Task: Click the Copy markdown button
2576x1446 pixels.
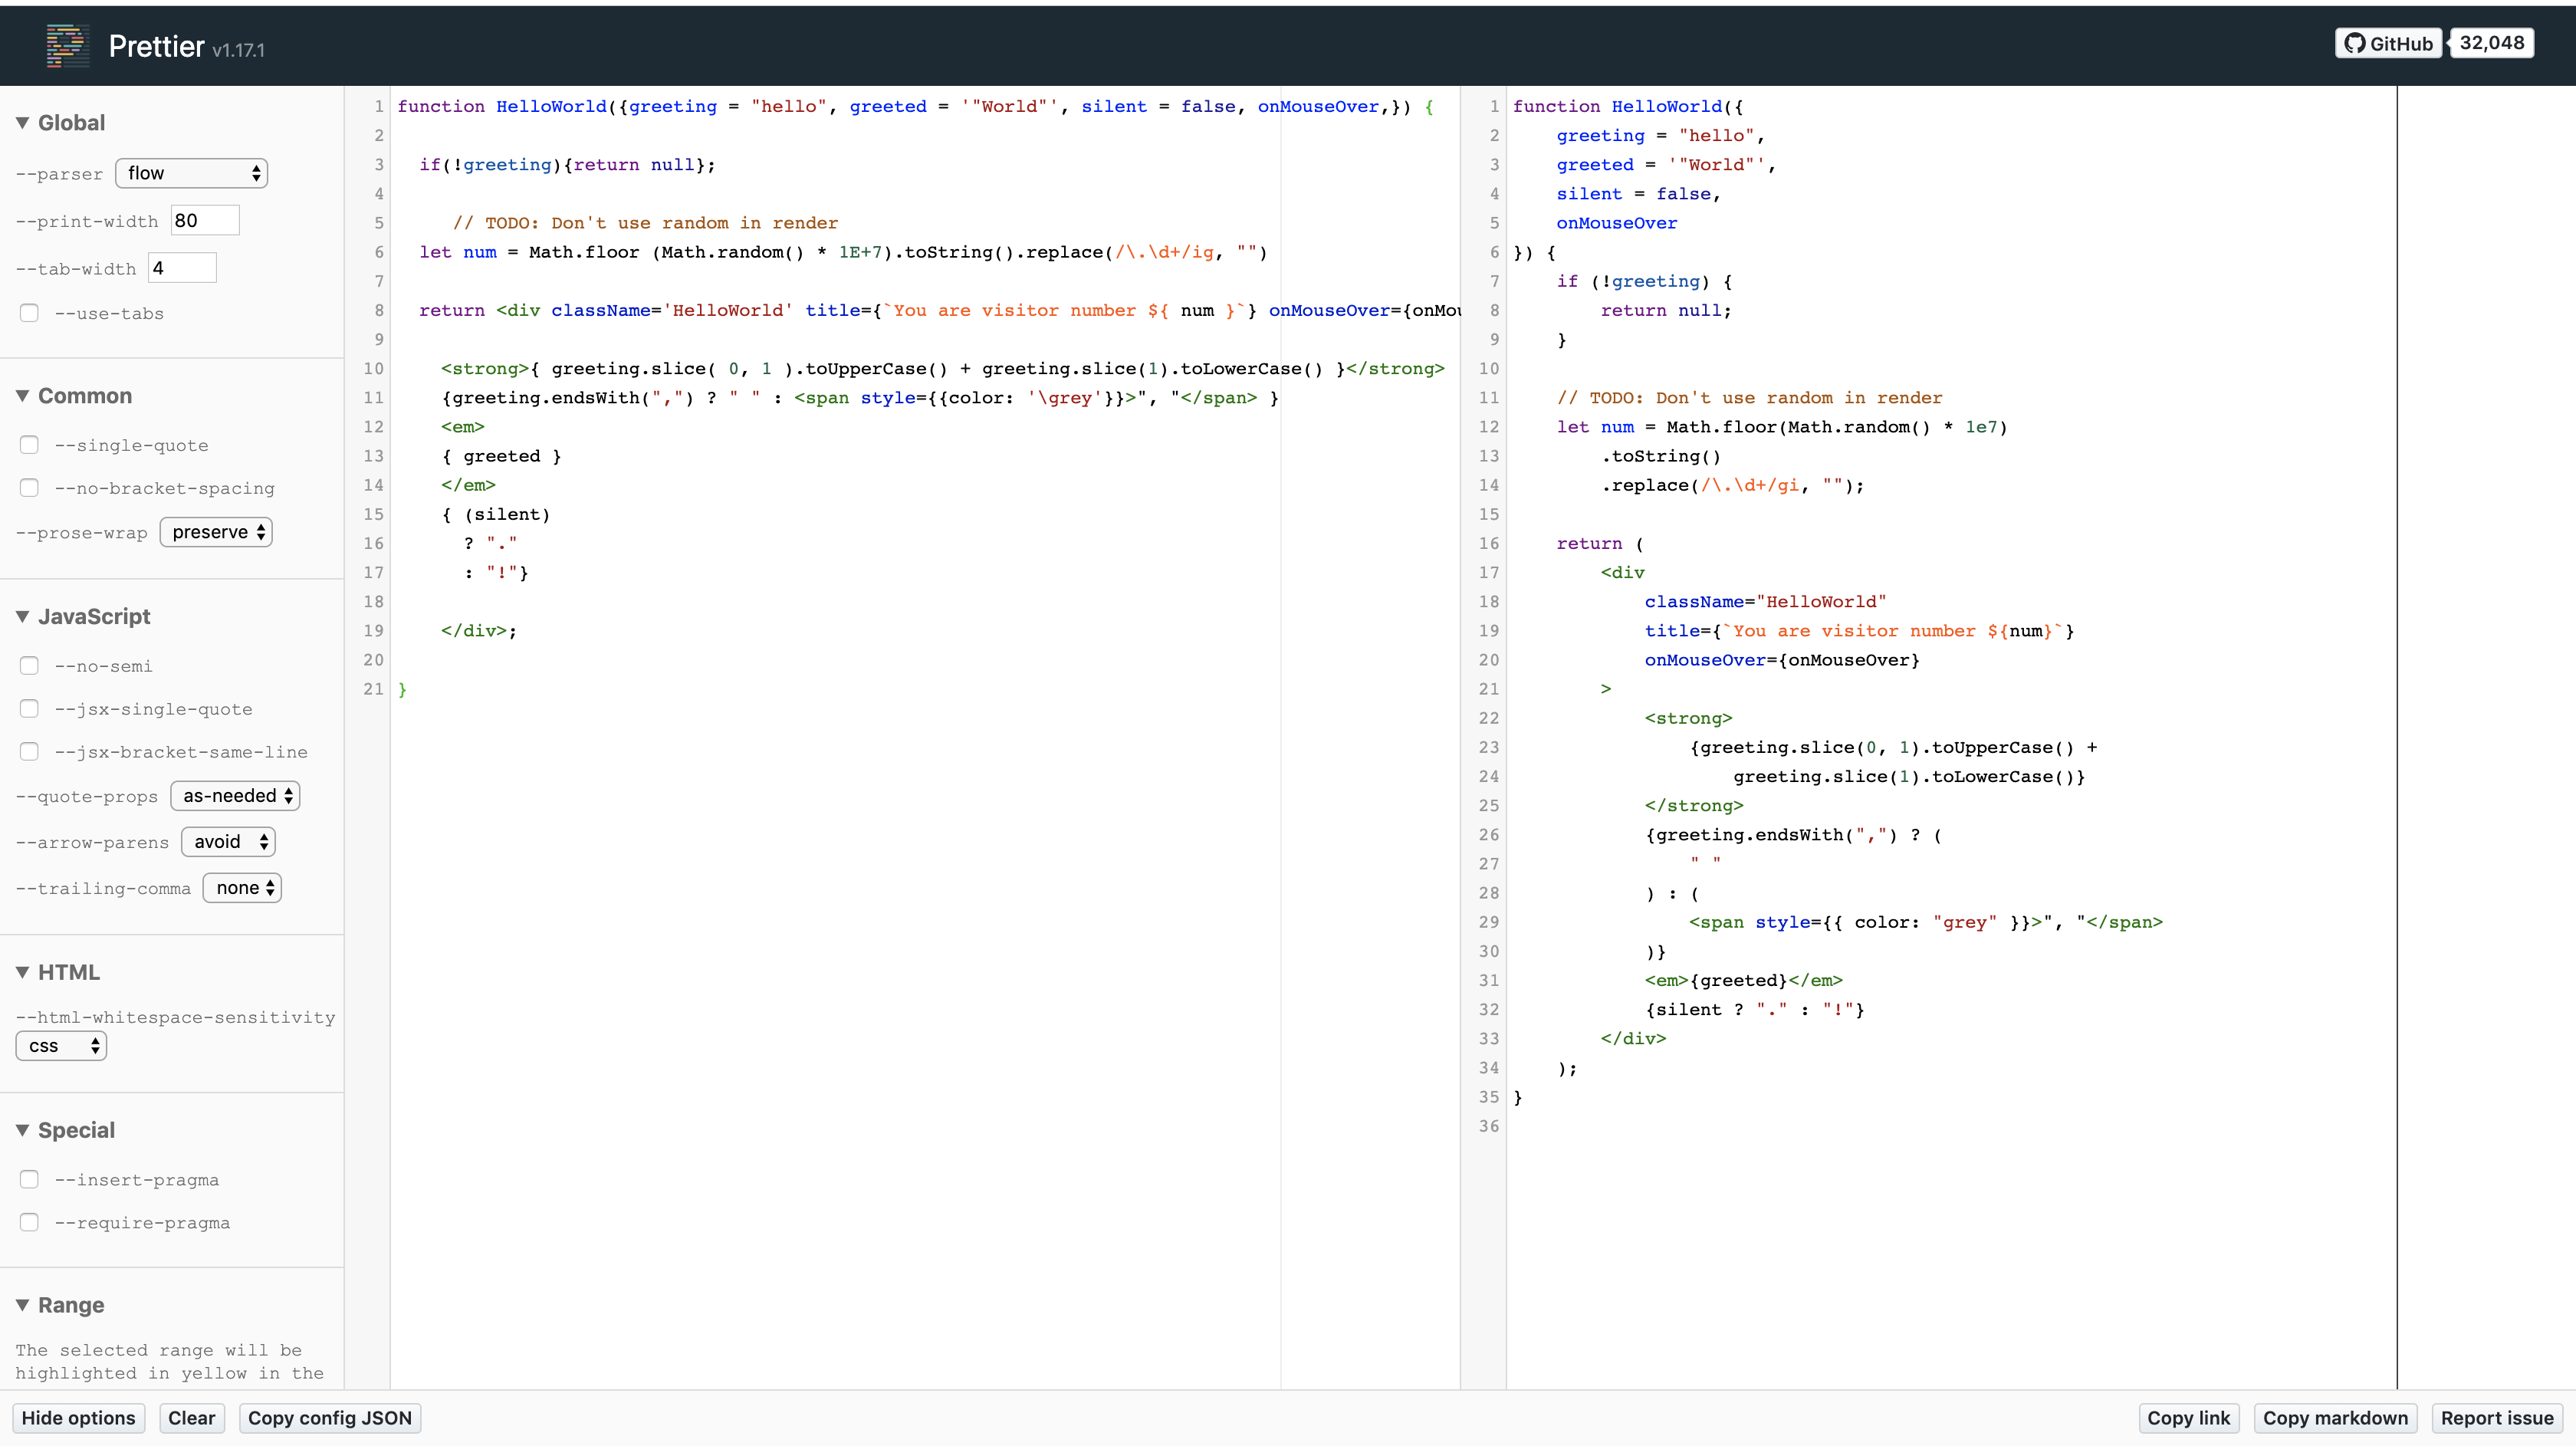Action: coord(2336,1417)
